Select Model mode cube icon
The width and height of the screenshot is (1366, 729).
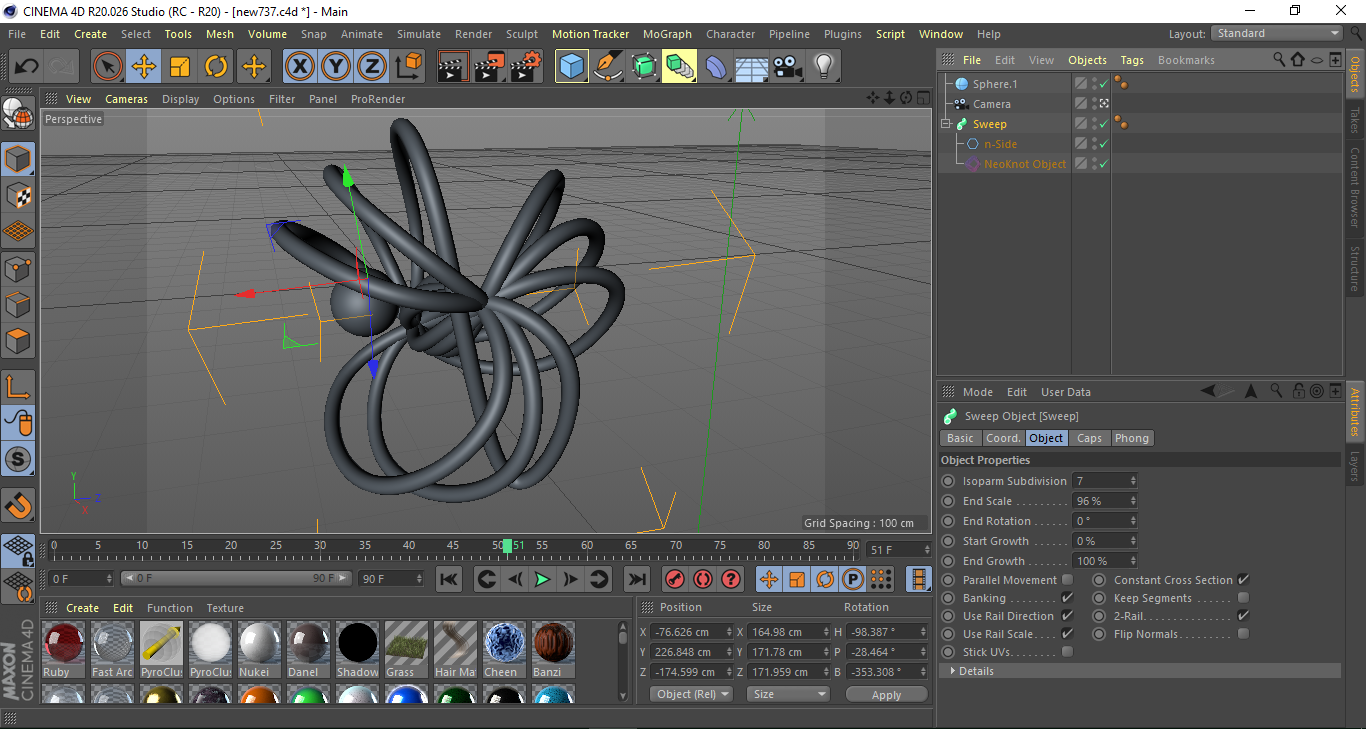point(18,159)
